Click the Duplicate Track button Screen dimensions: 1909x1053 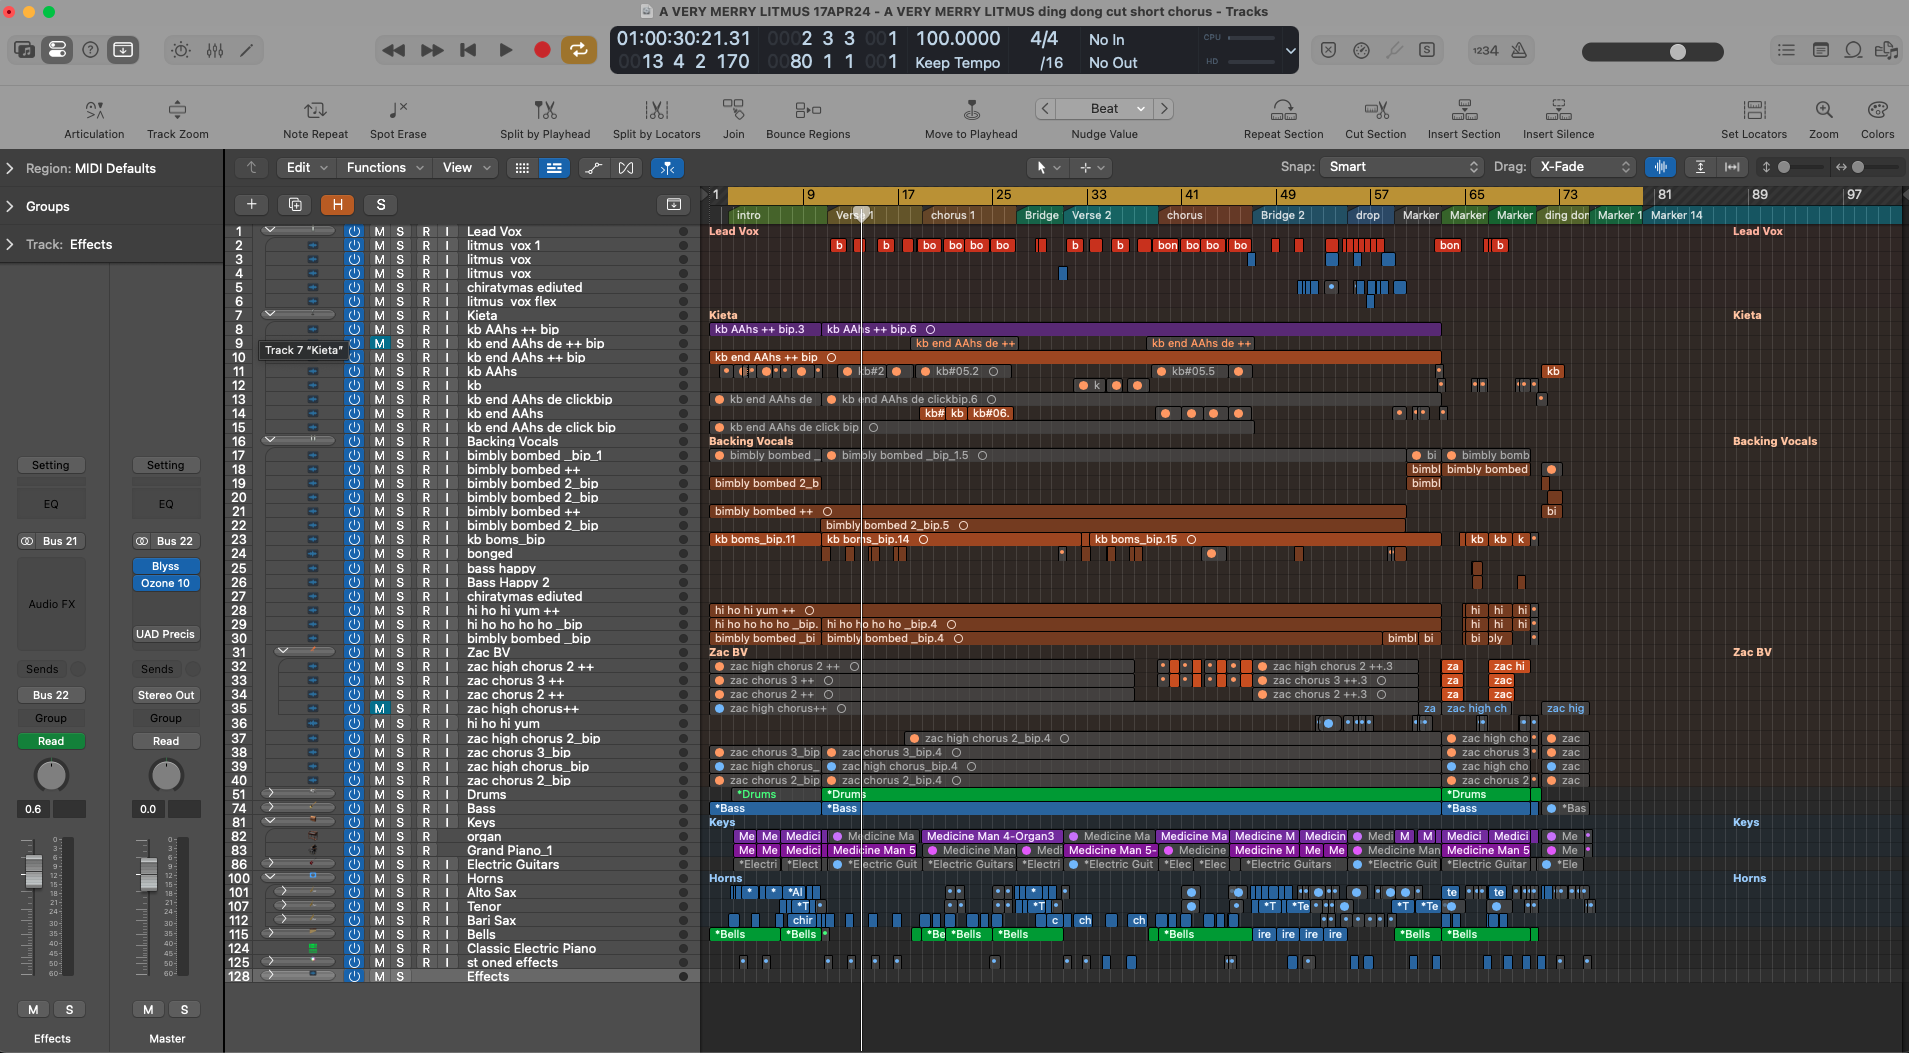coord(295,205)
